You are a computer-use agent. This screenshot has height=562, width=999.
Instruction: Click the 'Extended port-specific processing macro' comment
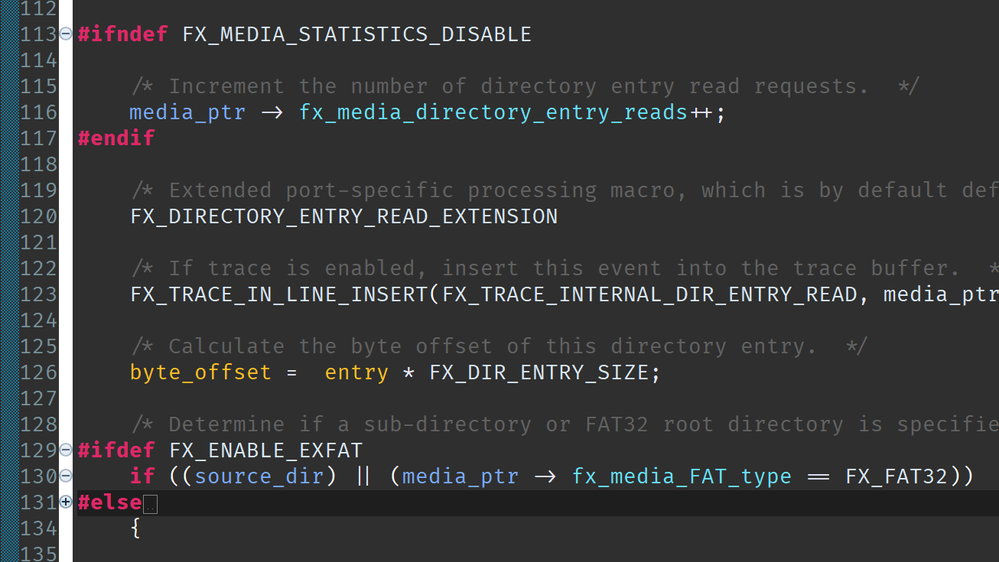tap(564, 190)
